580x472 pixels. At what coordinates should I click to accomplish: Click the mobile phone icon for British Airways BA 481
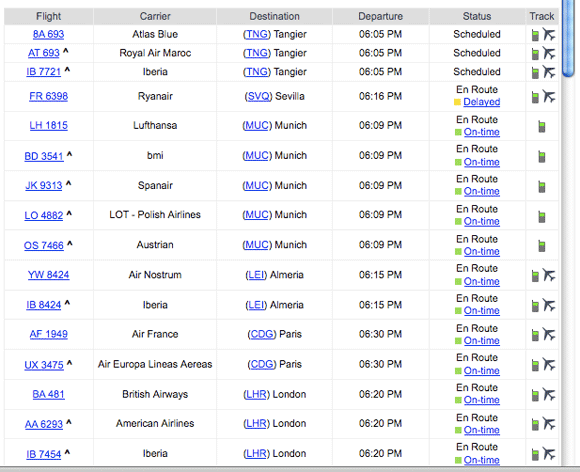click(x=535, y=395)
